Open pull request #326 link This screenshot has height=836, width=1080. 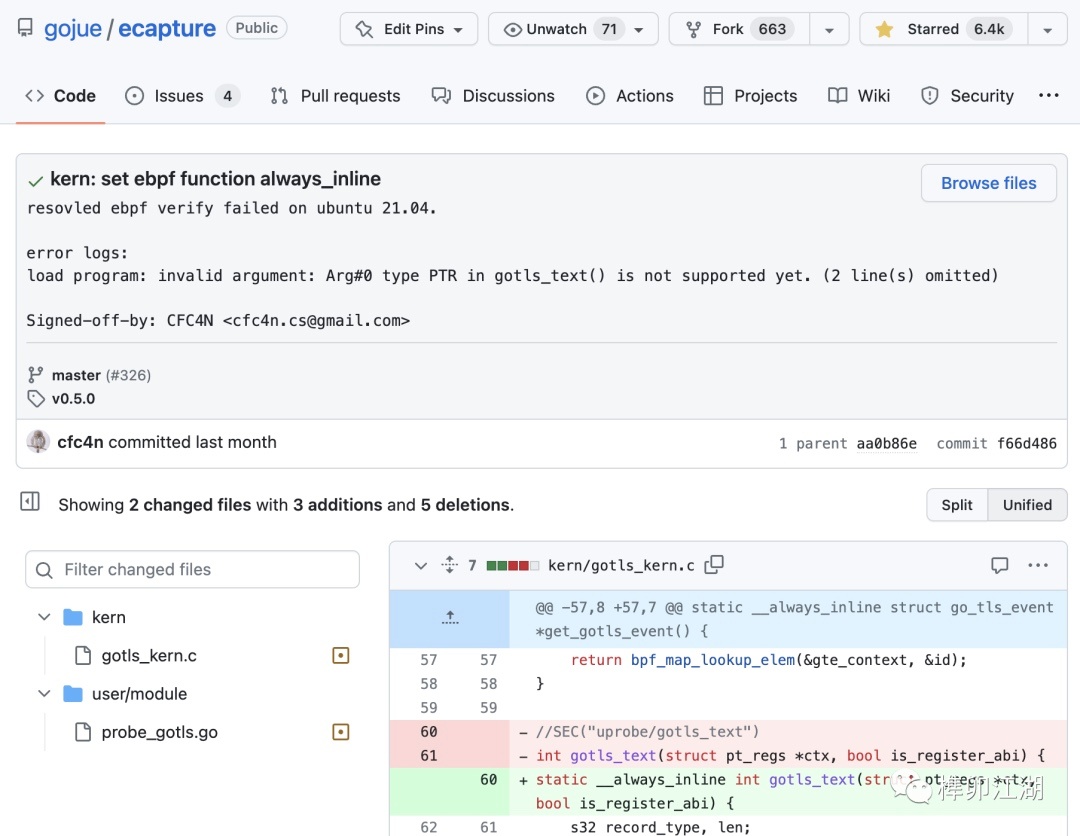[128, 375]
